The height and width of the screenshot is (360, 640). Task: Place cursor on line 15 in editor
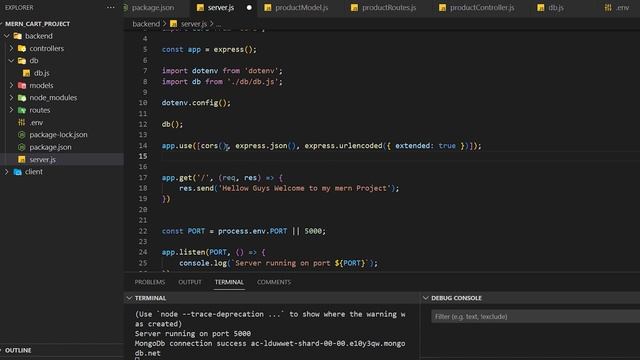coord(400,156)
